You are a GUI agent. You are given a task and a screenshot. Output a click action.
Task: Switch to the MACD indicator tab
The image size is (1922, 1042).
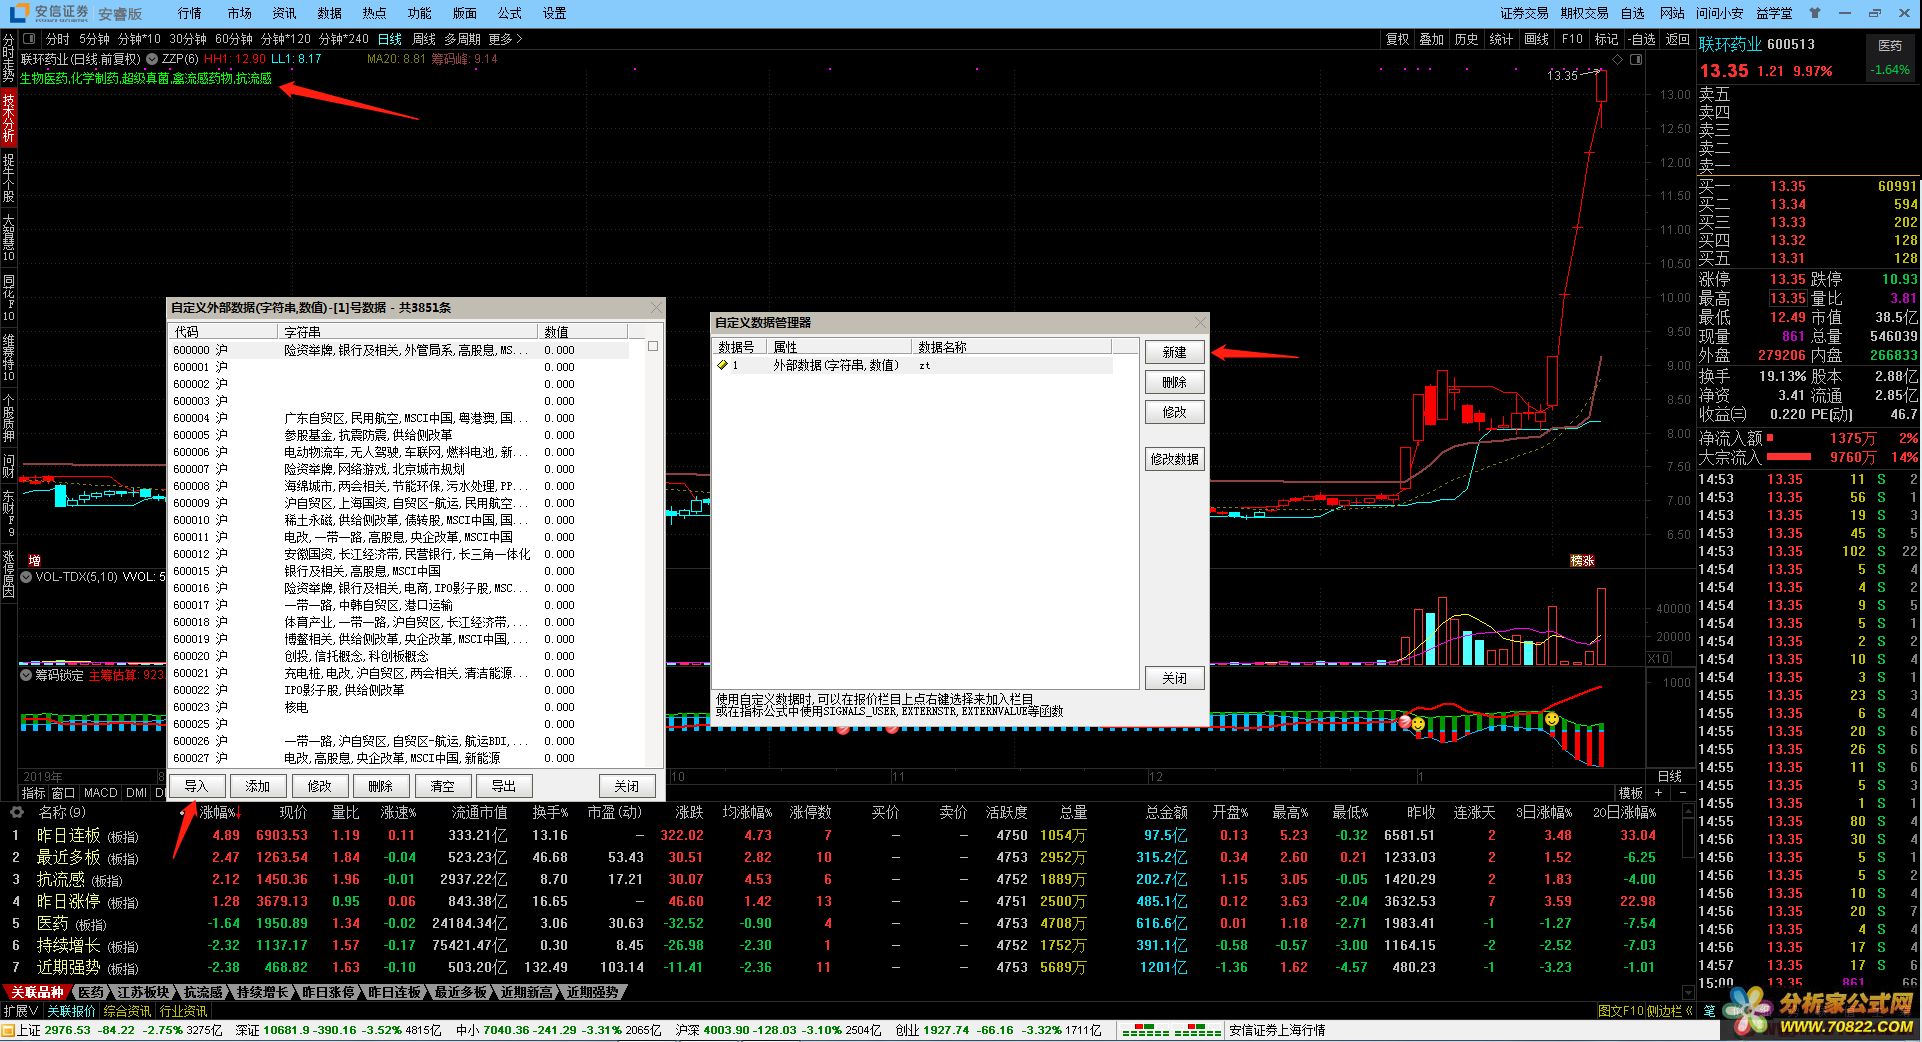coord(100,792)
